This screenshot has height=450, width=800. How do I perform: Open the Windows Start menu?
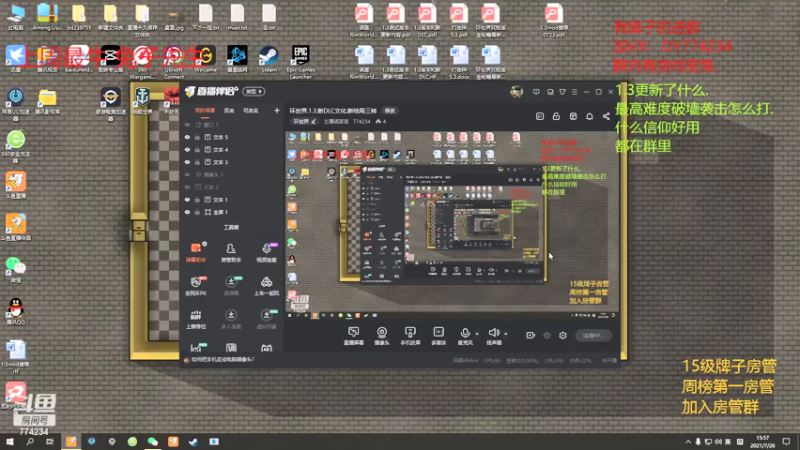(x=10, y=441)
